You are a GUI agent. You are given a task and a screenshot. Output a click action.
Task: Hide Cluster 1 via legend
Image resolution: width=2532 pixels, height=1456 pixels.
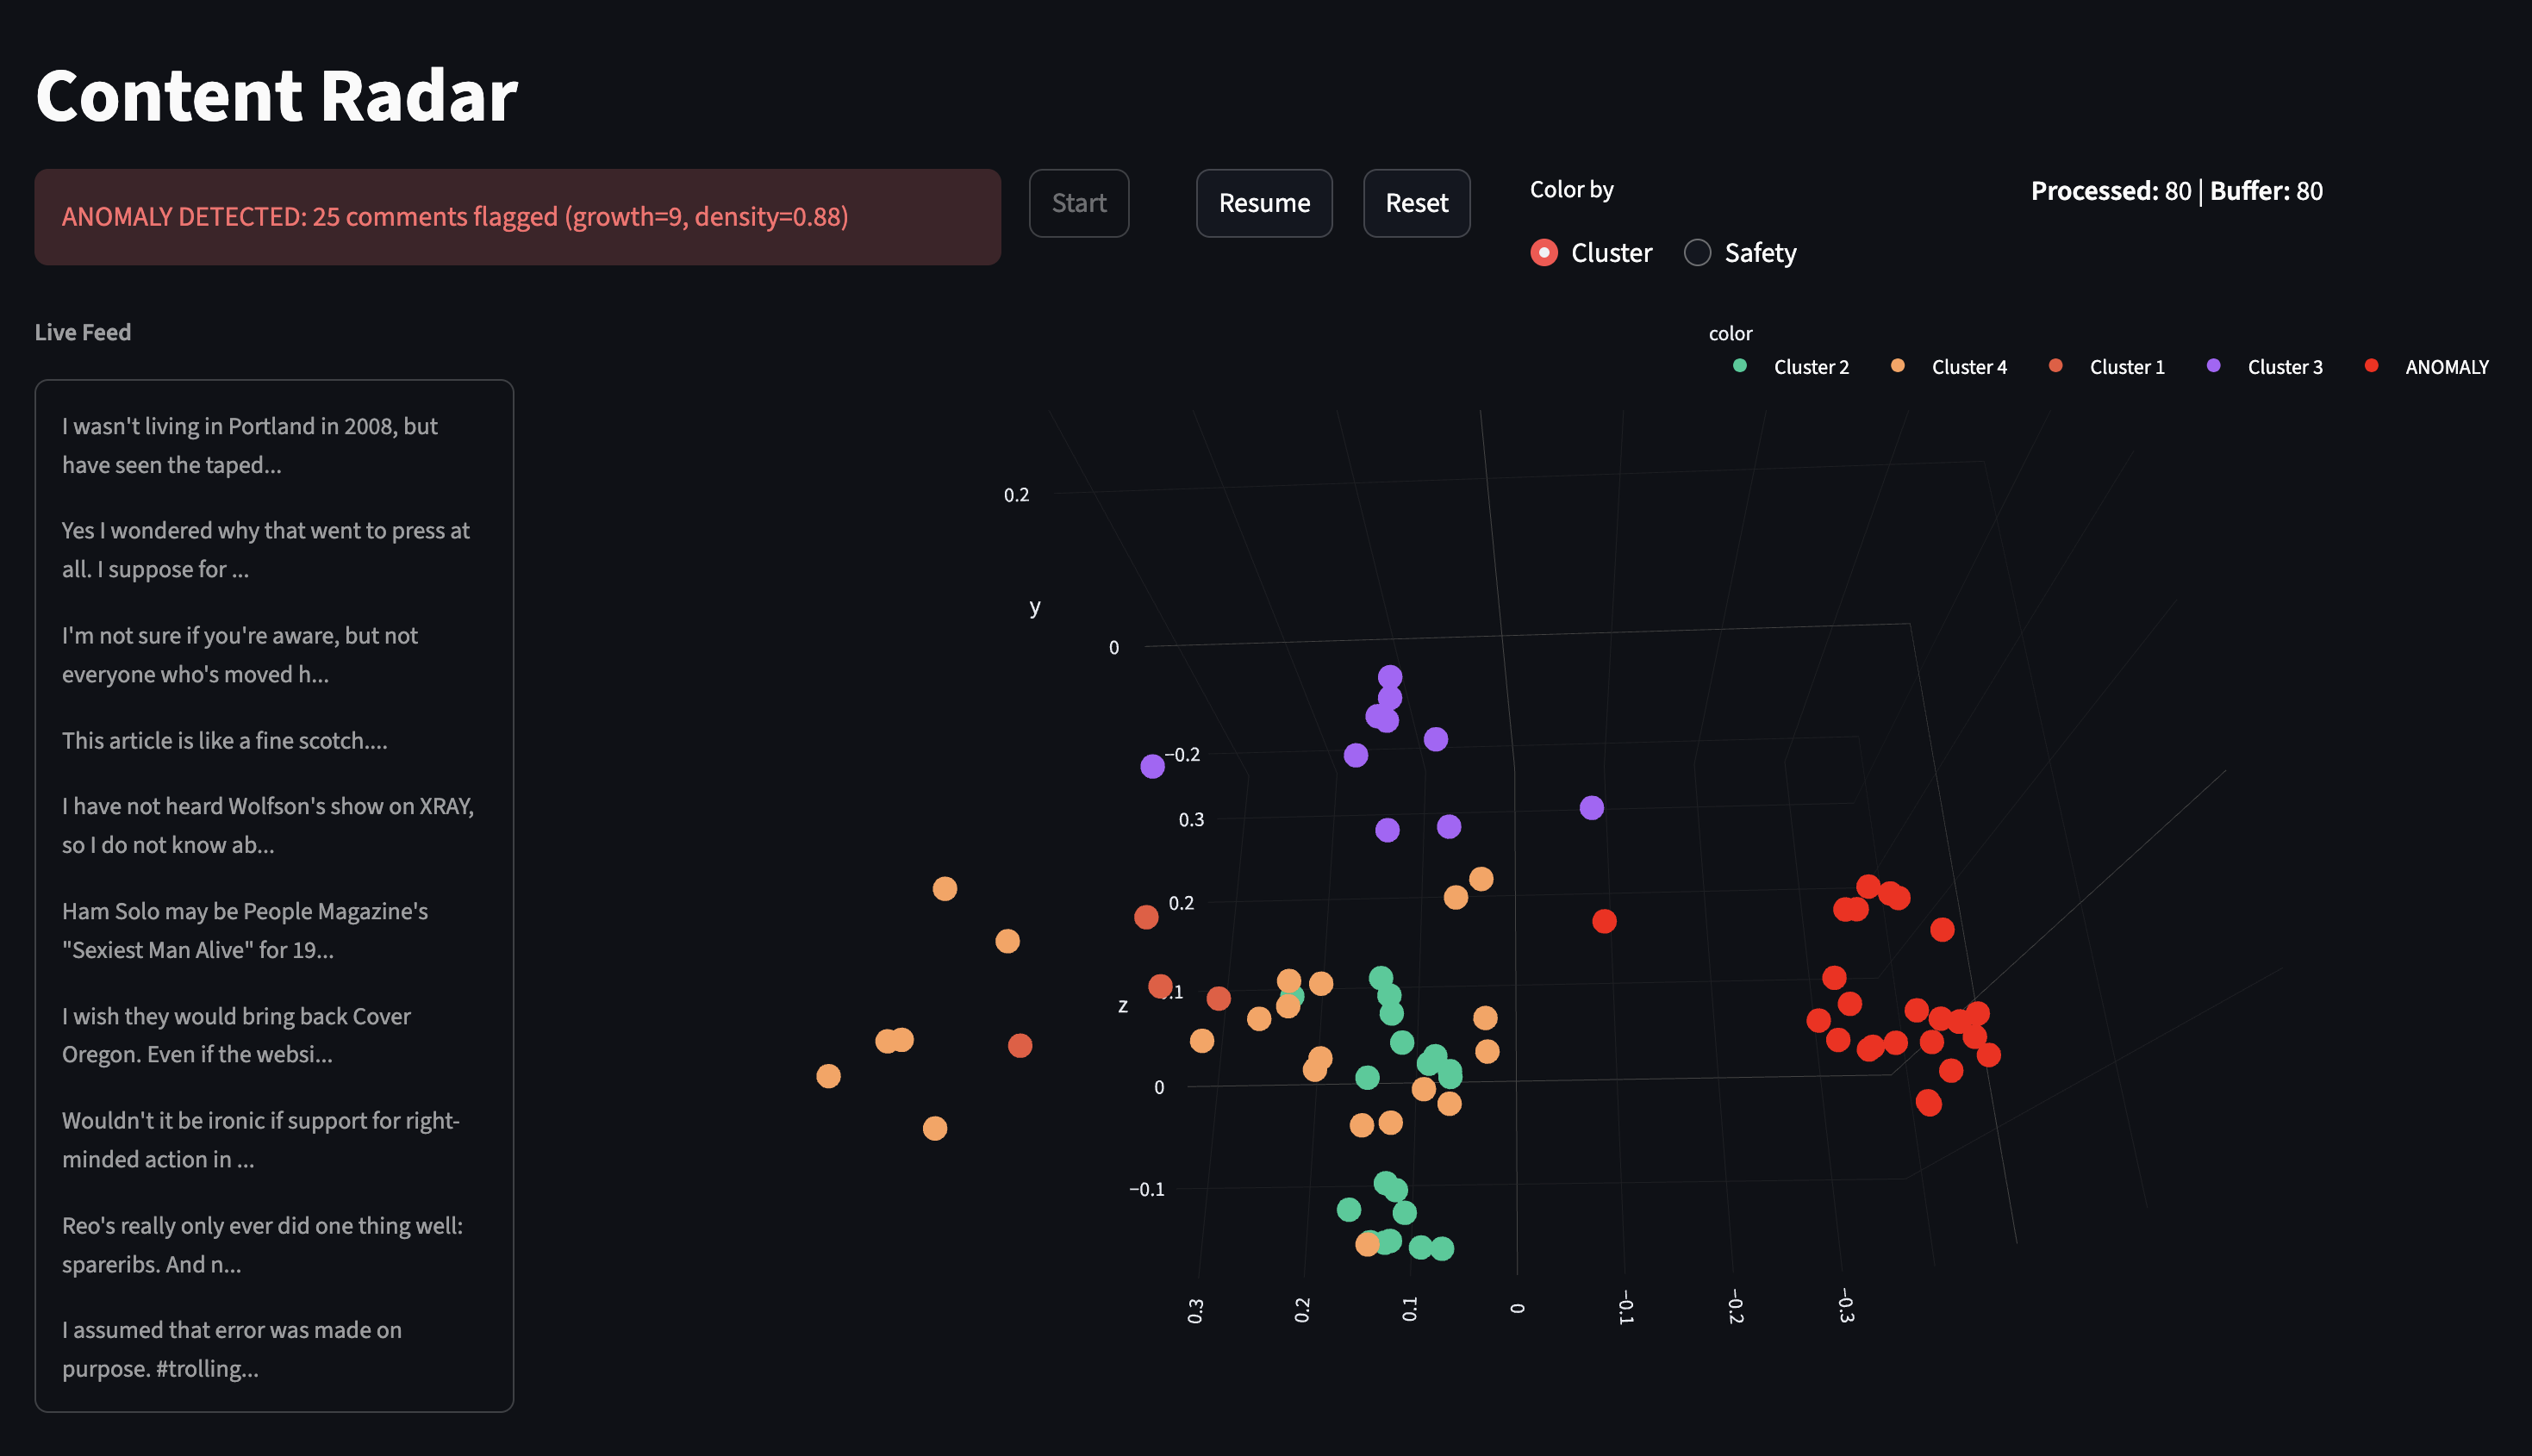(2125, 367)
